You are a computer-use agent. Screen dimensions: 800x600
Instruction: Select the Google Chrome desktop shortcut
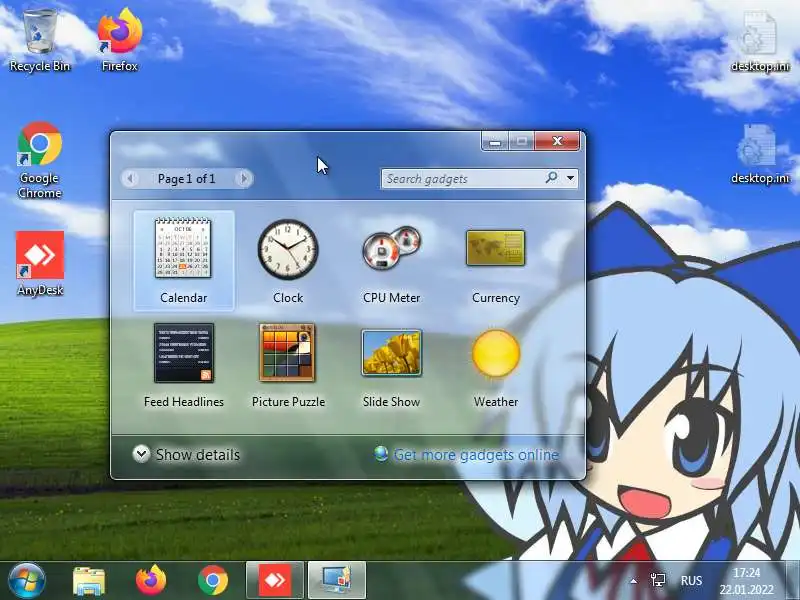pos(40,160)
